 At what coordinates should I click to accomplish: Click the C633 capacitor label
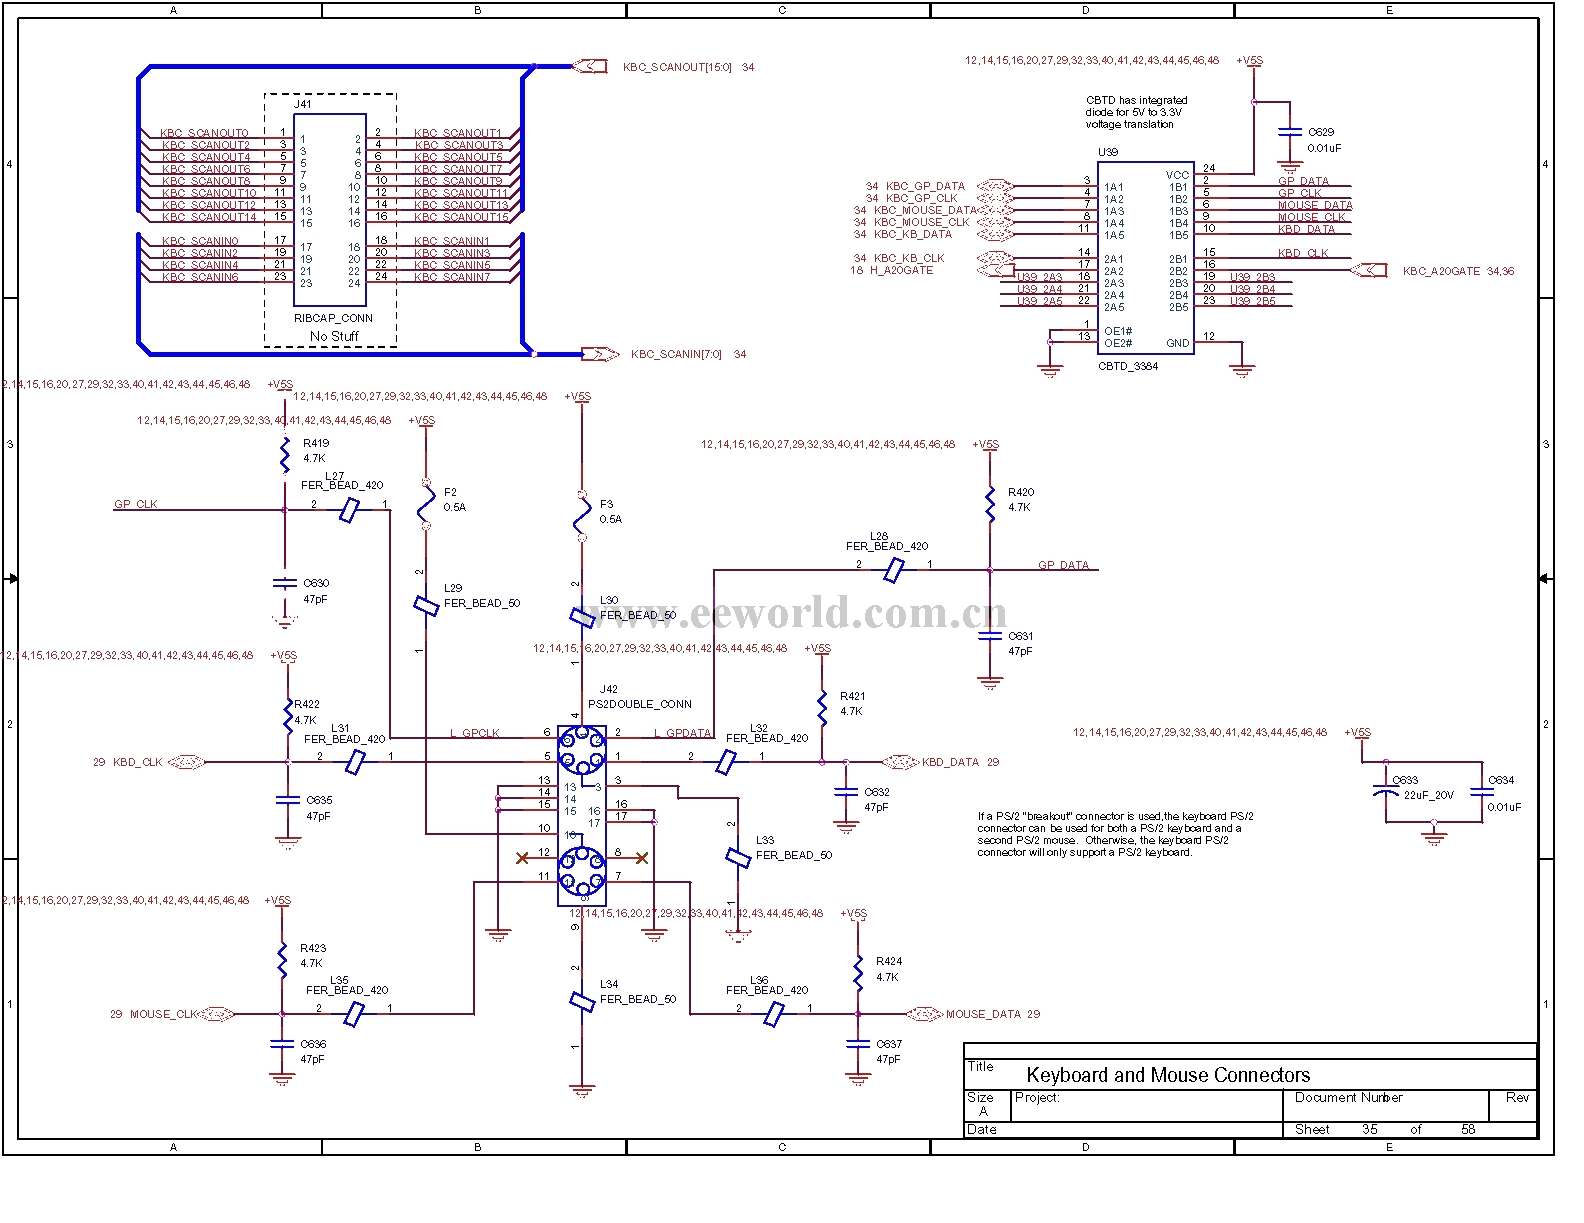coord(1405,780)
